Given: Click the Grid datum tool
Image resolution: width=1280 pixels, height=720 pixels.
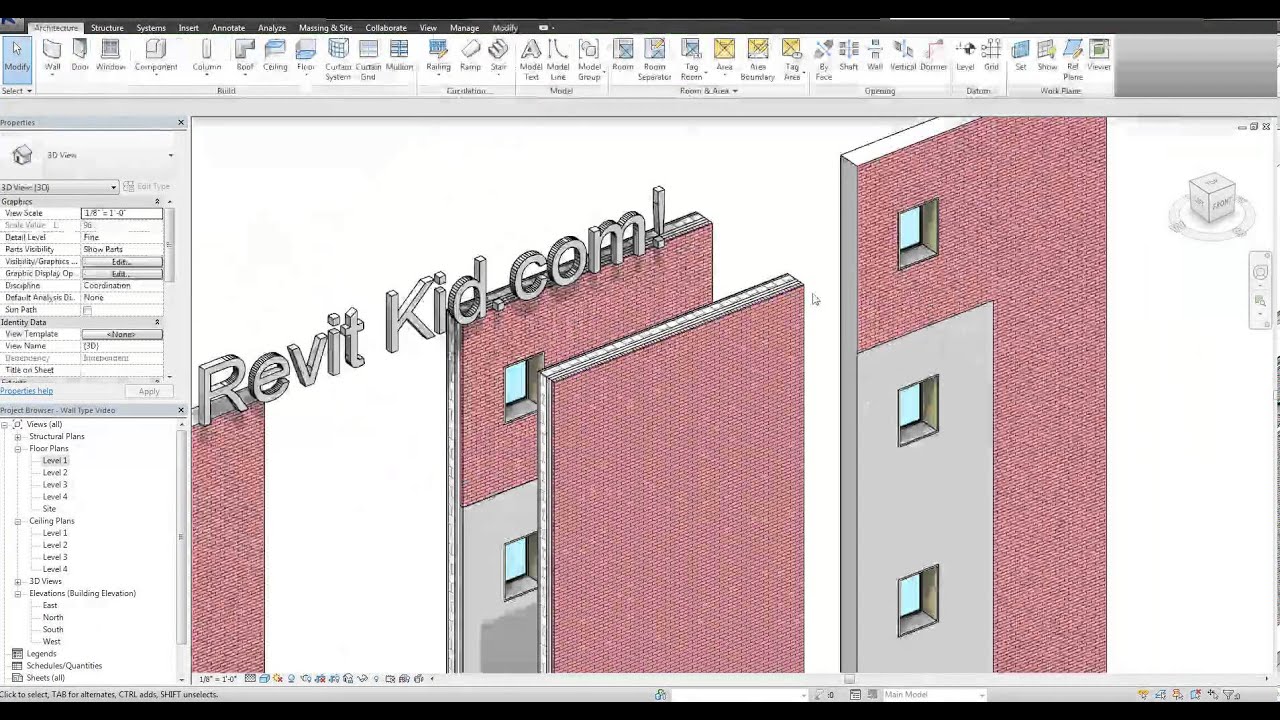Looking at the screenshot, I should point(991,55).
